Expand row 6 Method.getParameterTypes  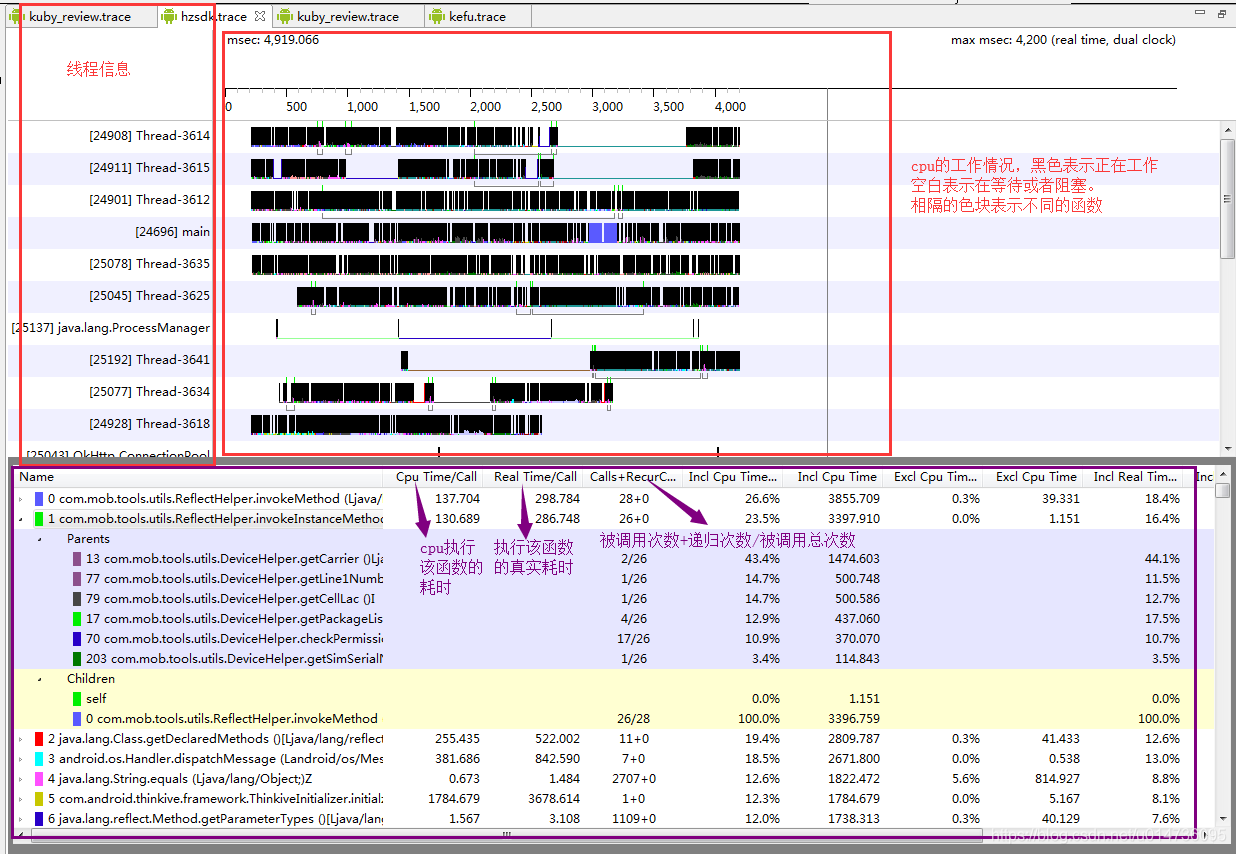pos(22,818)
